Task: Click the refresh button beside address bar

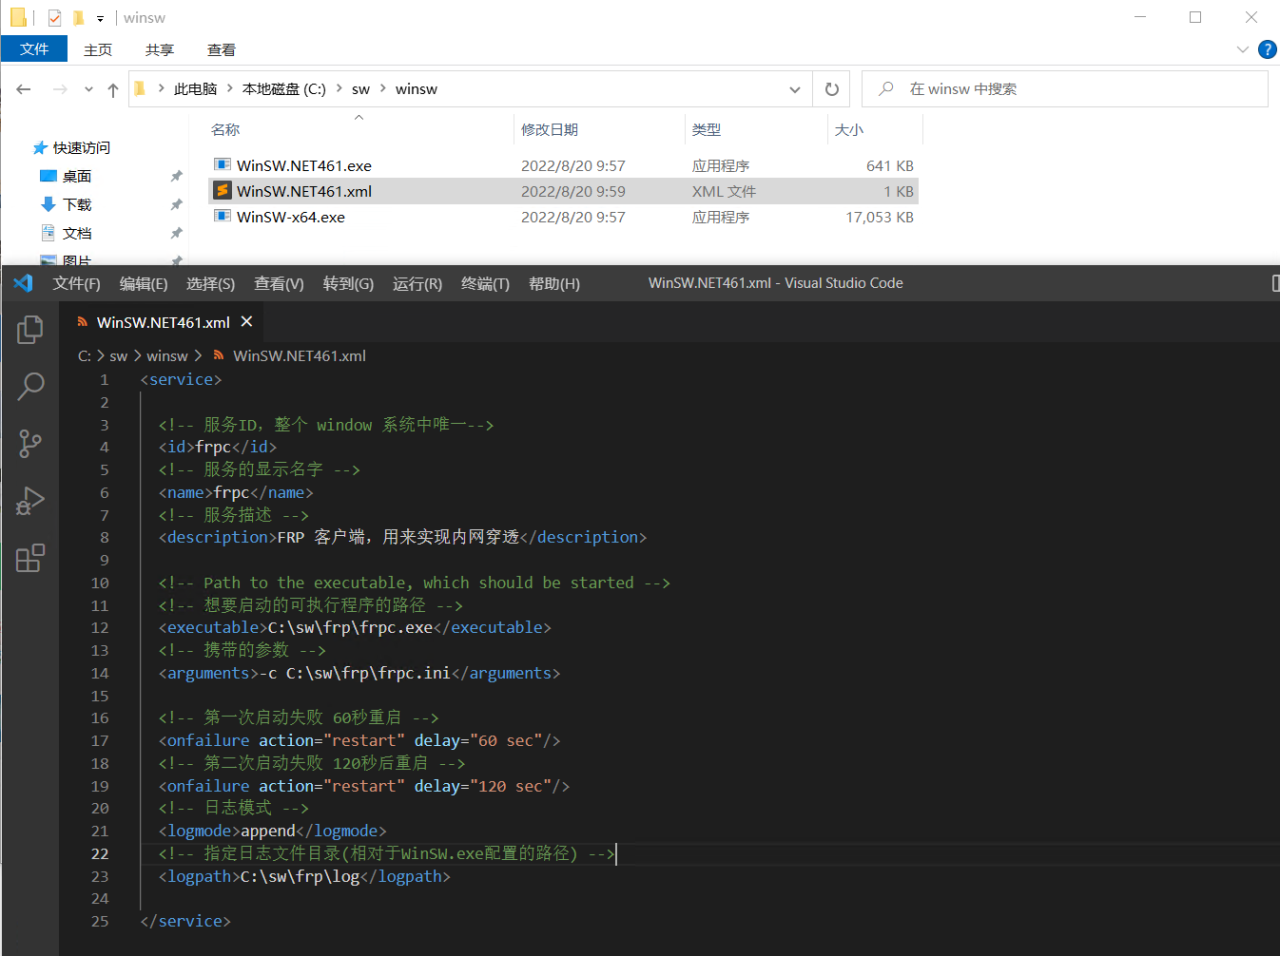Action: (831, 89)
